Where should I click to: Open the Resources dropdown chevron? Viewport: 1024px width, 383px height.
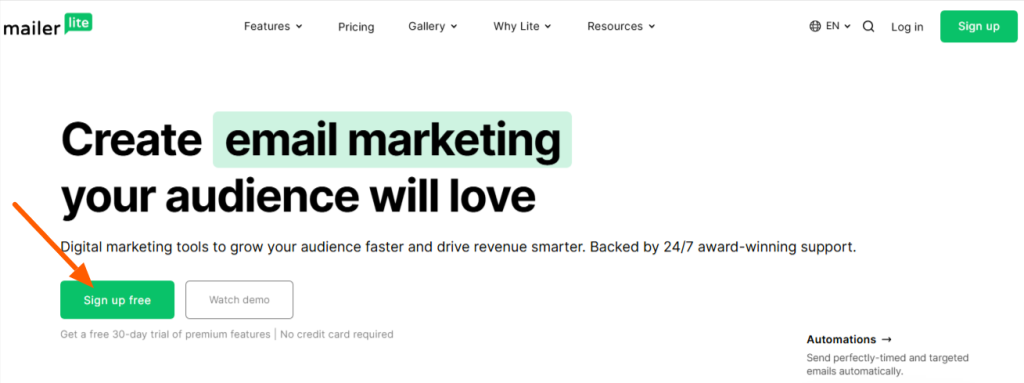(x=652, y=27)
